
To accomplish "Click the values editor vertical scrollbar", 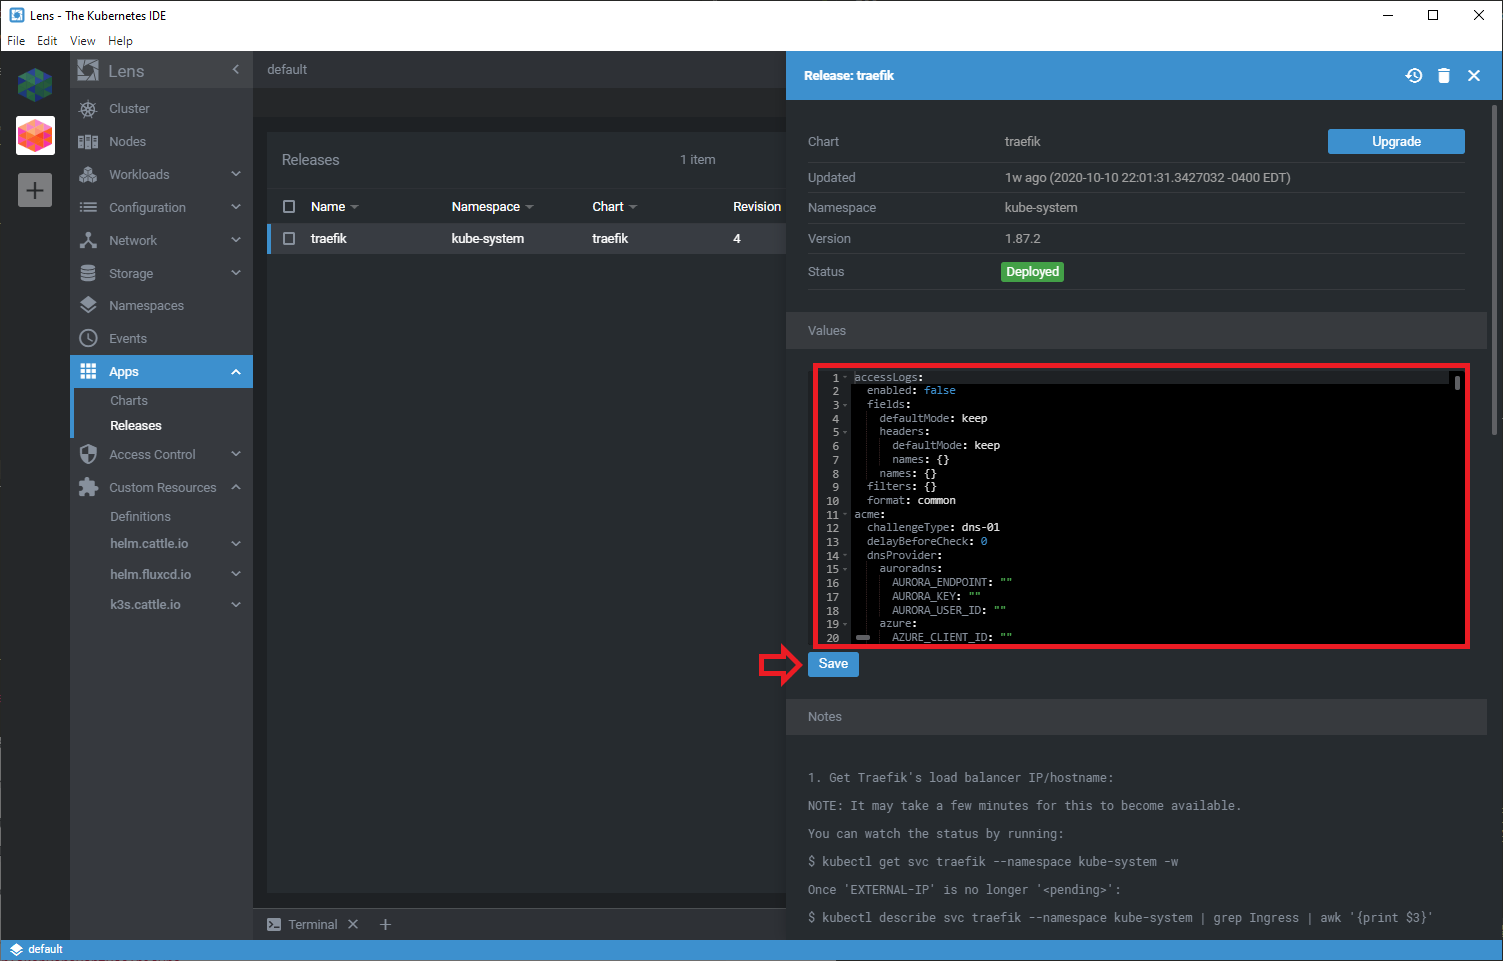I will pyautogui.click(x=1457, y=383).
